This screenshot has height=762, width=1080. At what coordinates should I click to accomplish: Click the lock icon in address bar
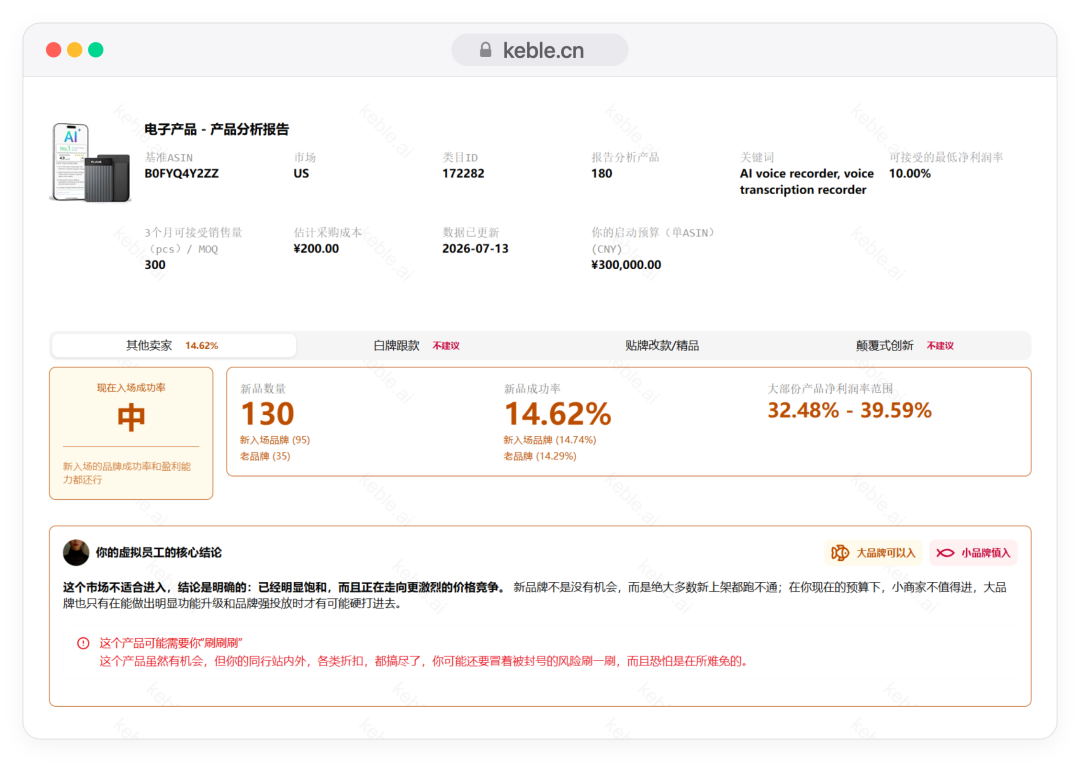pos(486,50)
